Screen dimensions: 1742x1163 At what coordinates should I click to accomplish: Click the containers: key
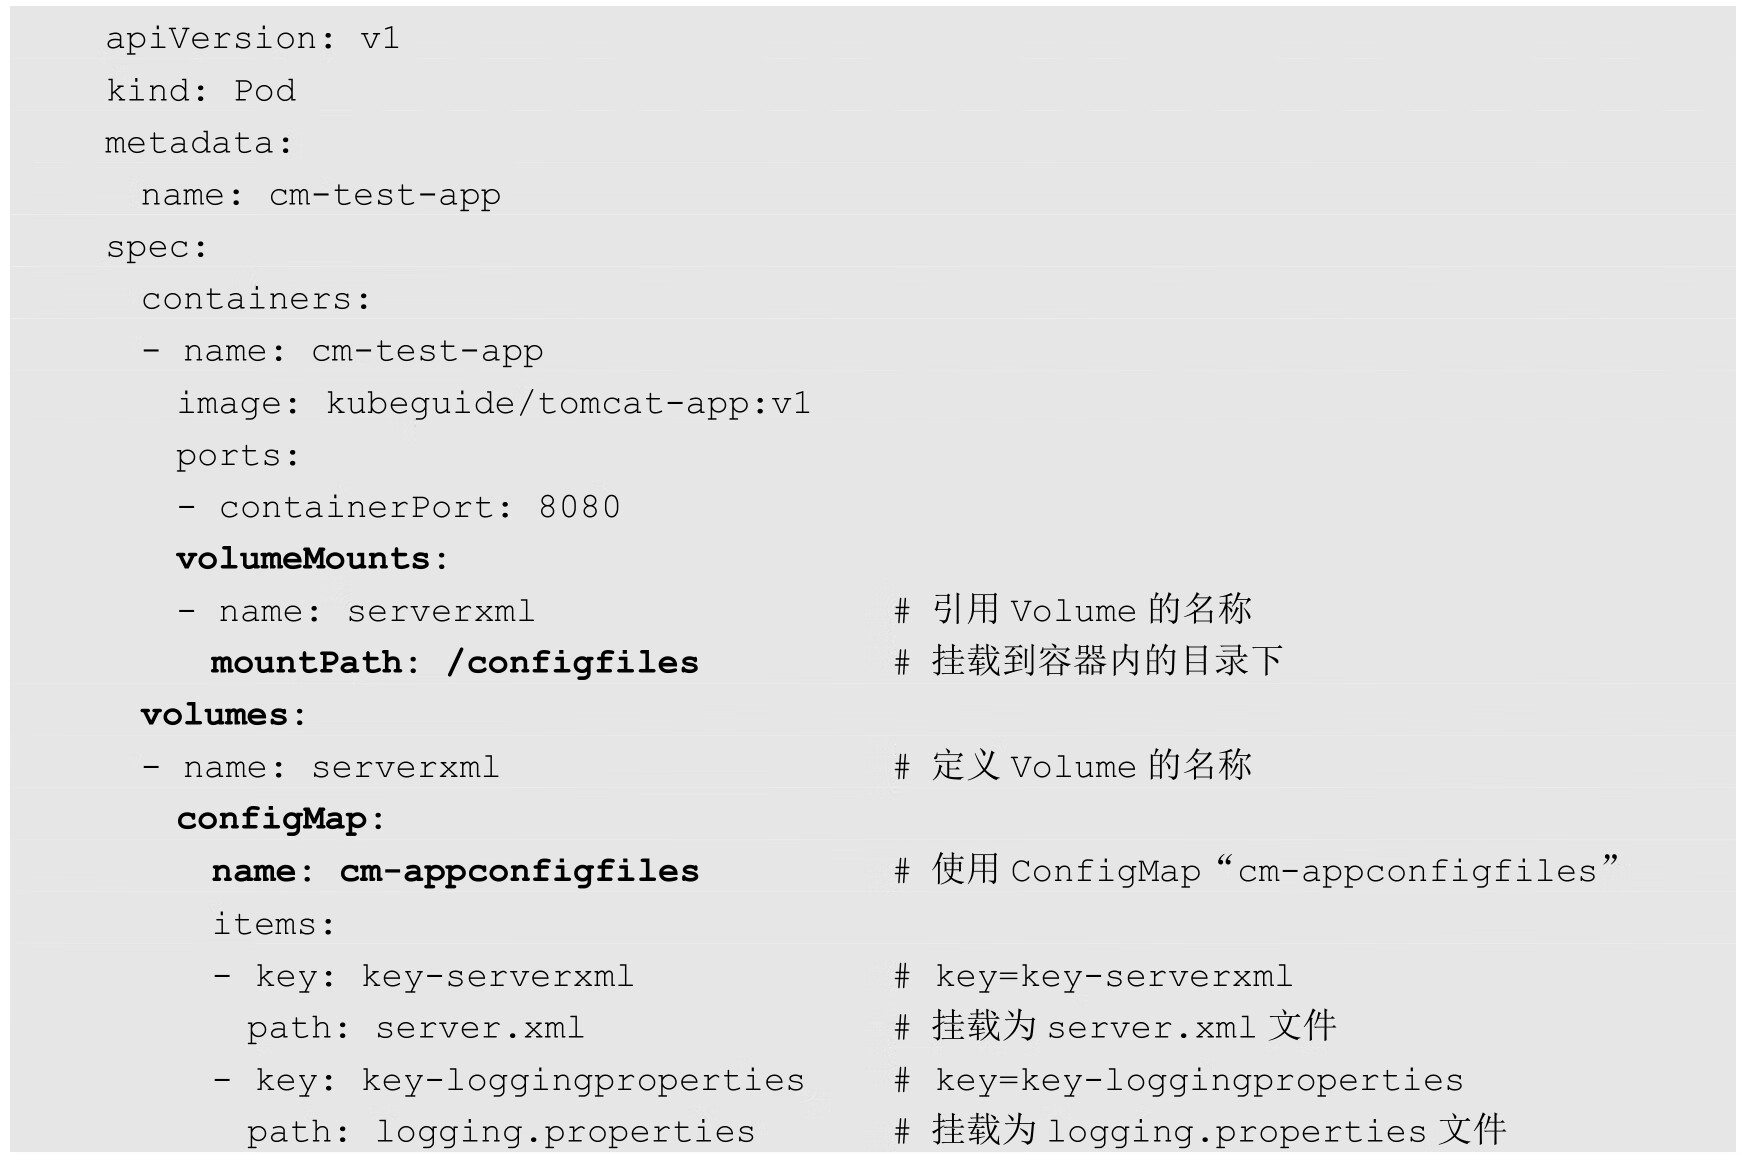[x=255, y=299]
